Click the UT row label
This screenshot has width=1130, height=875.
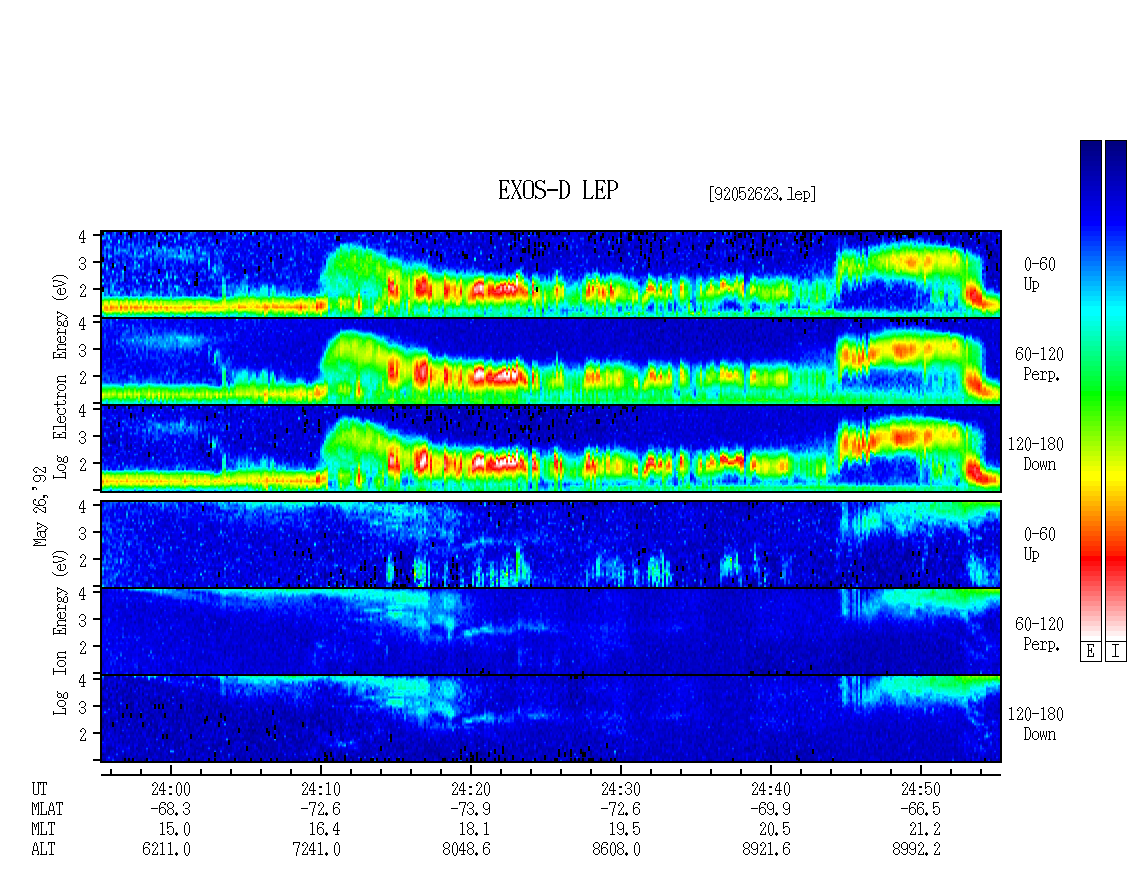tap(40, 789)
